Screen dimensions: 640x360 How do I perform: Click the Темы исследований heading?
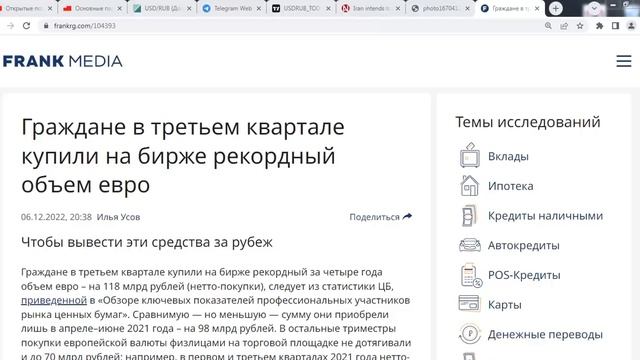pyautogui.click(x=528, y=122)
